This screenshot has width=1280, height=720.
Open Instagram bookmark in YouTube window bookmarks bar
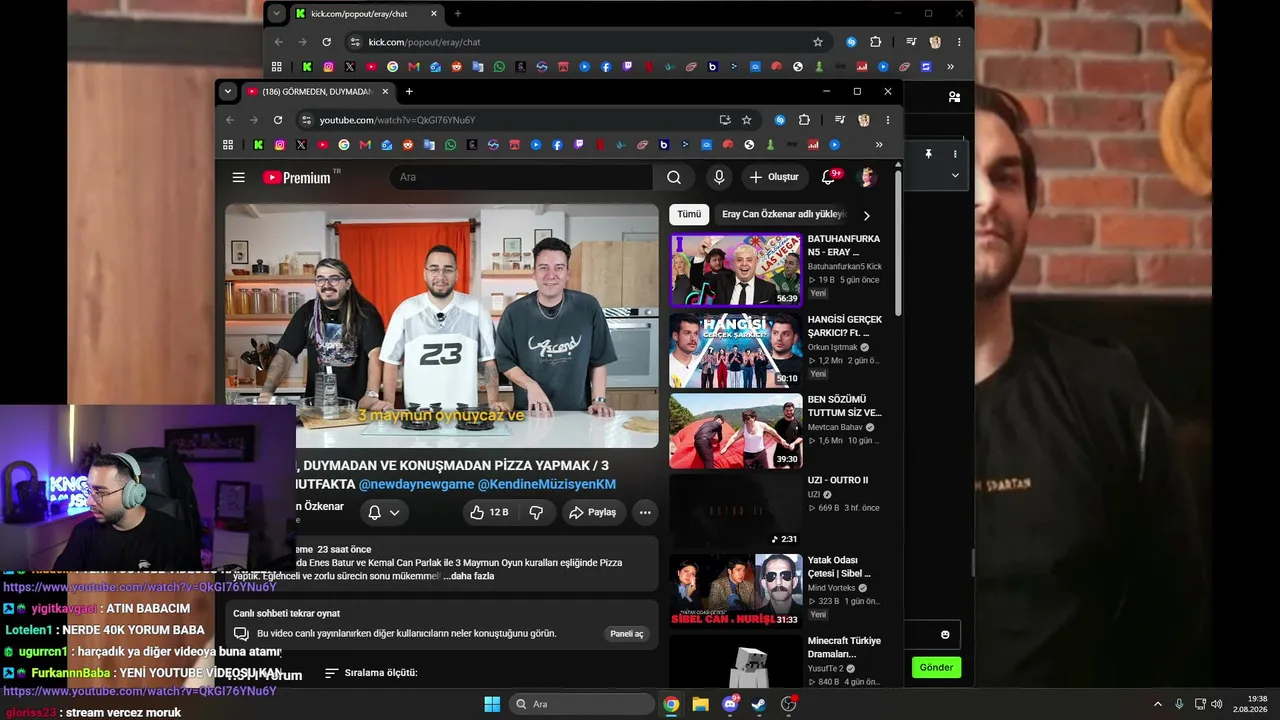279,145
